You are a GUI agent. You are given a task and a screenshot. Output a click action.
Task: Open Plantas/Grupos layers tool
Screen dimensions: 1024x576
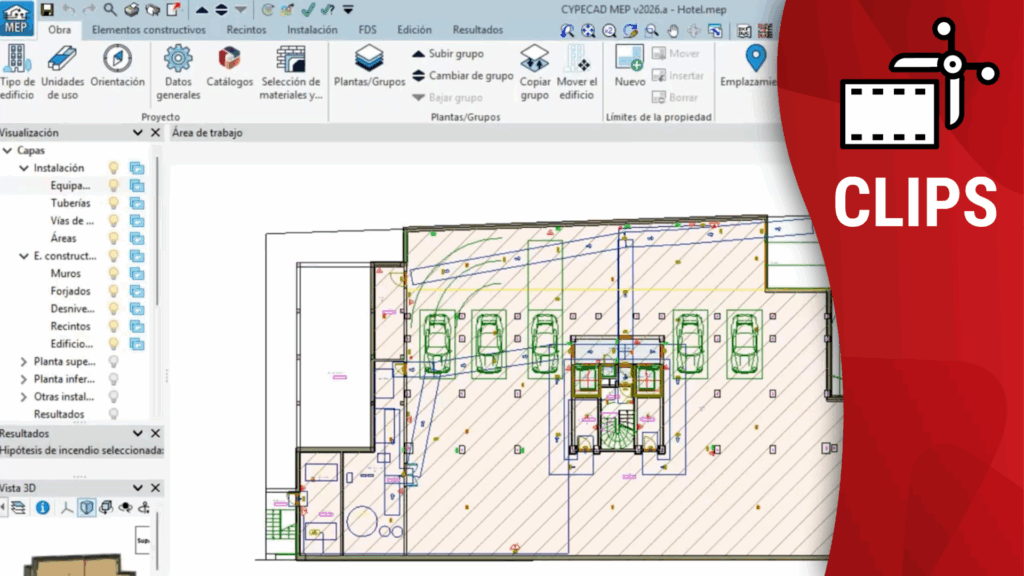click(x=369, y=60)
